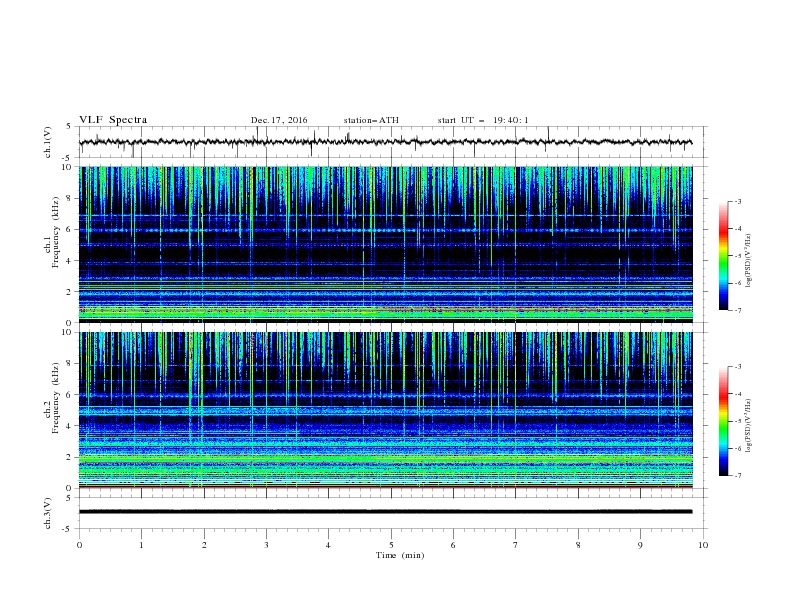Click the ch.2 frequency axis "2" tick label
Image resolution: width=792 pixels, height=612 pixels.
pos(69,457)
